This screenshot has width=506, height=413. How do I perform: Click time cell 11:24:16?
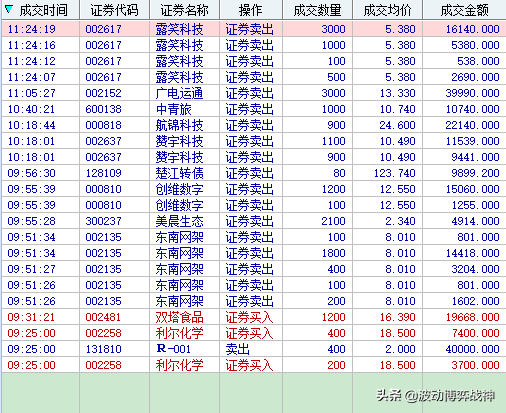coord(31,45)
